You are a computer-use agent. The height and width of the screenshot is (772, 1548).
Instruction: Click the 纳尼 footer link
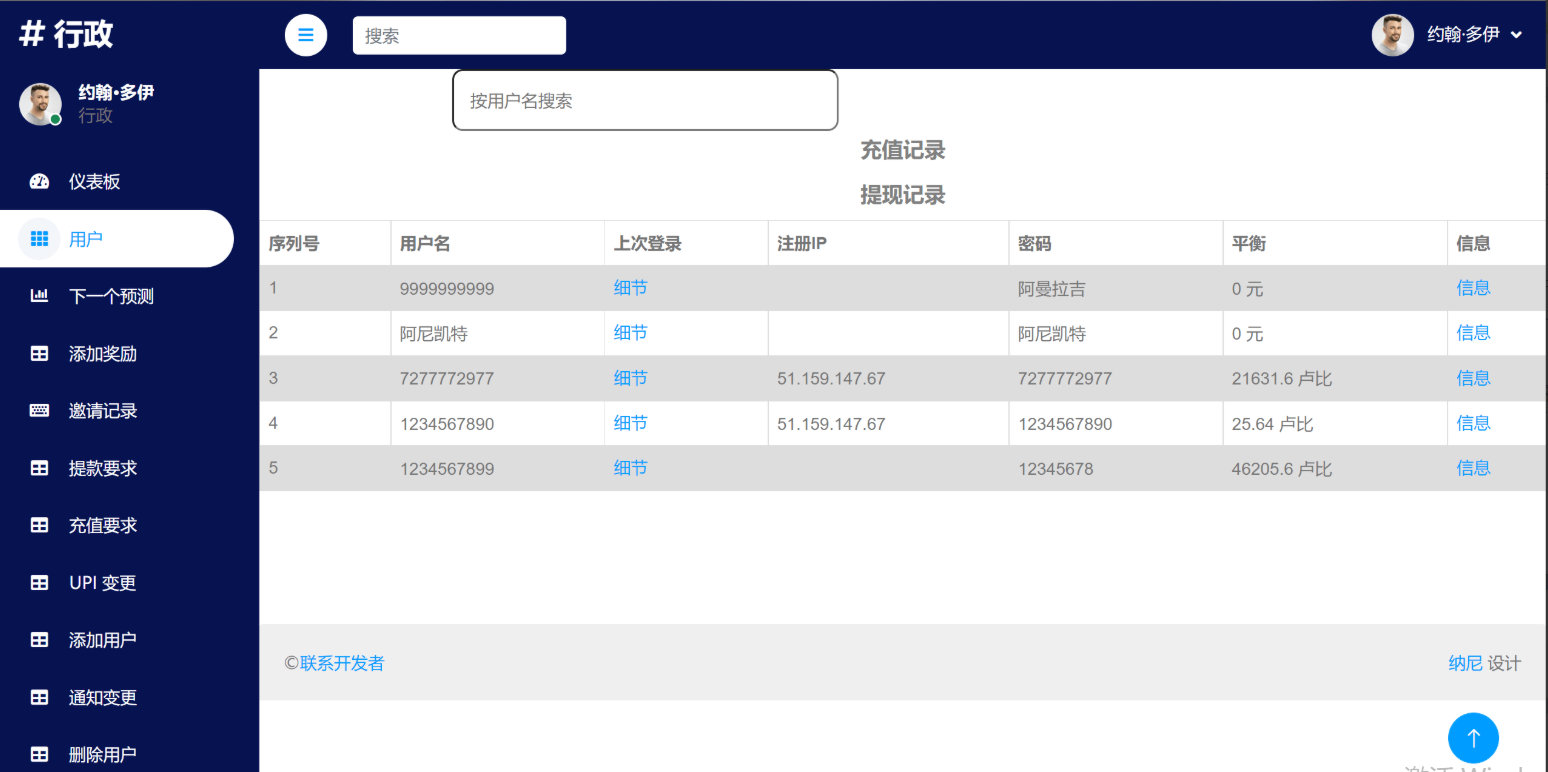[x=1465, y=663]
